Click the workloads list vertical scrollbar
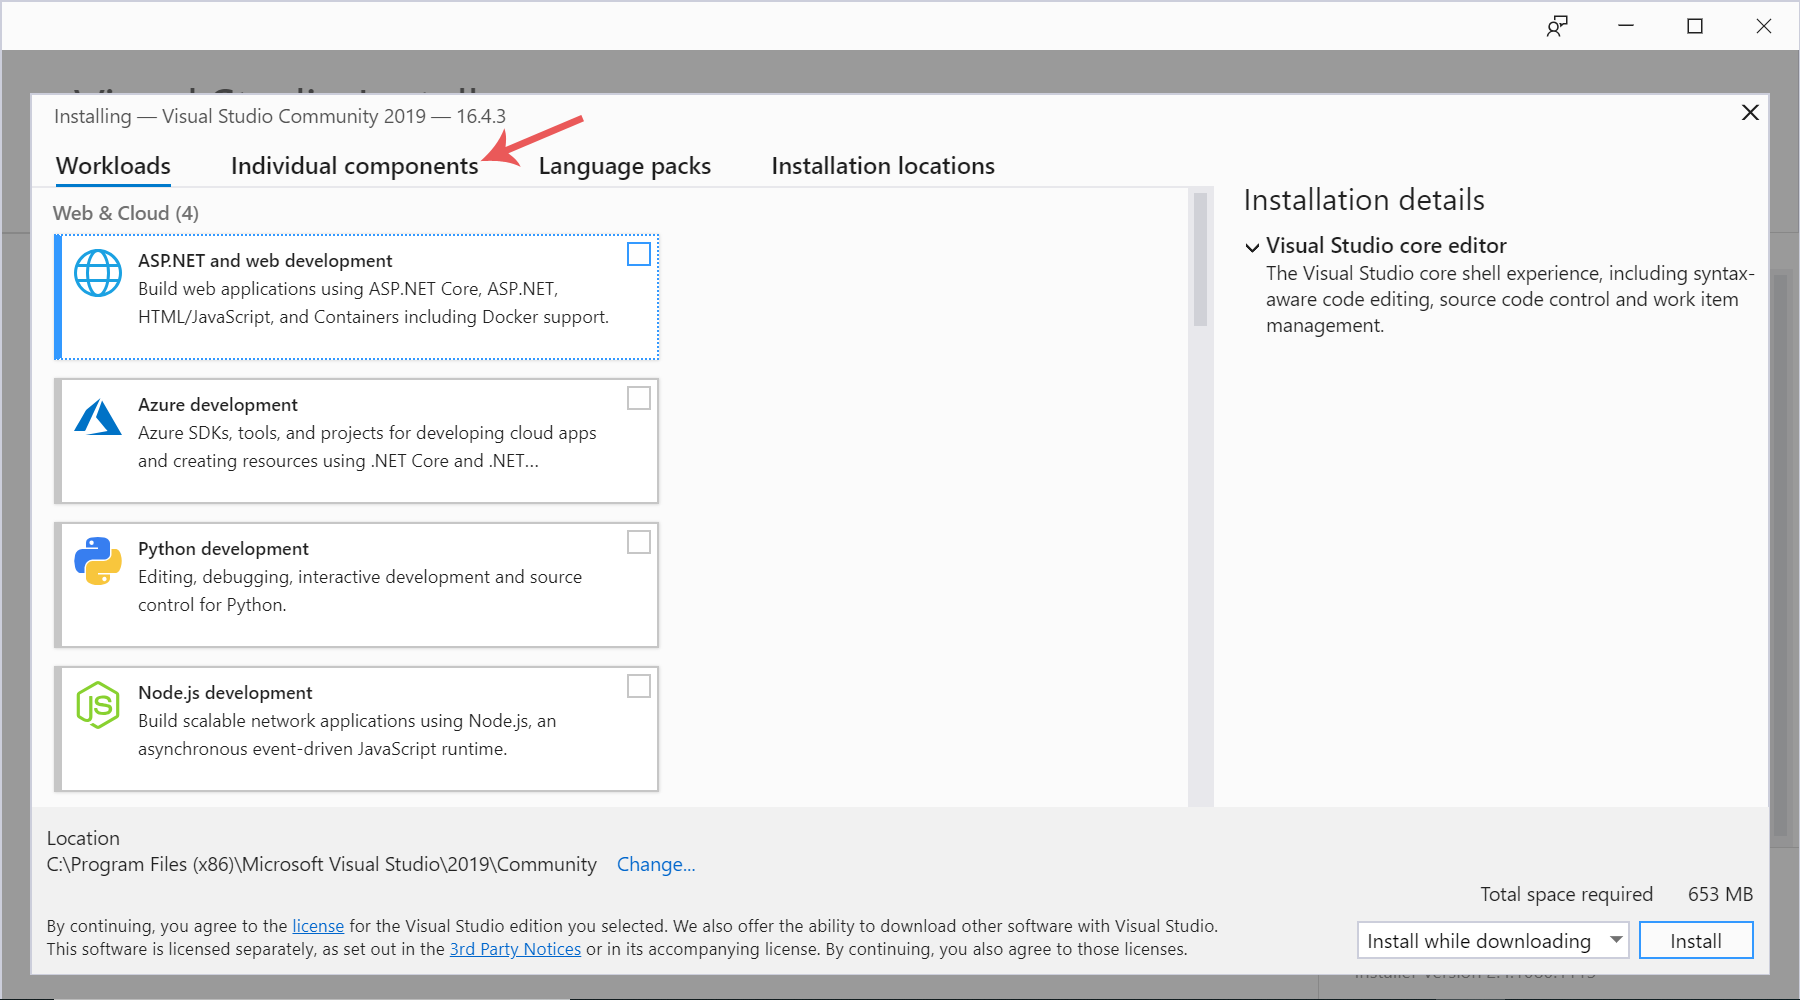 point(1200,260)
